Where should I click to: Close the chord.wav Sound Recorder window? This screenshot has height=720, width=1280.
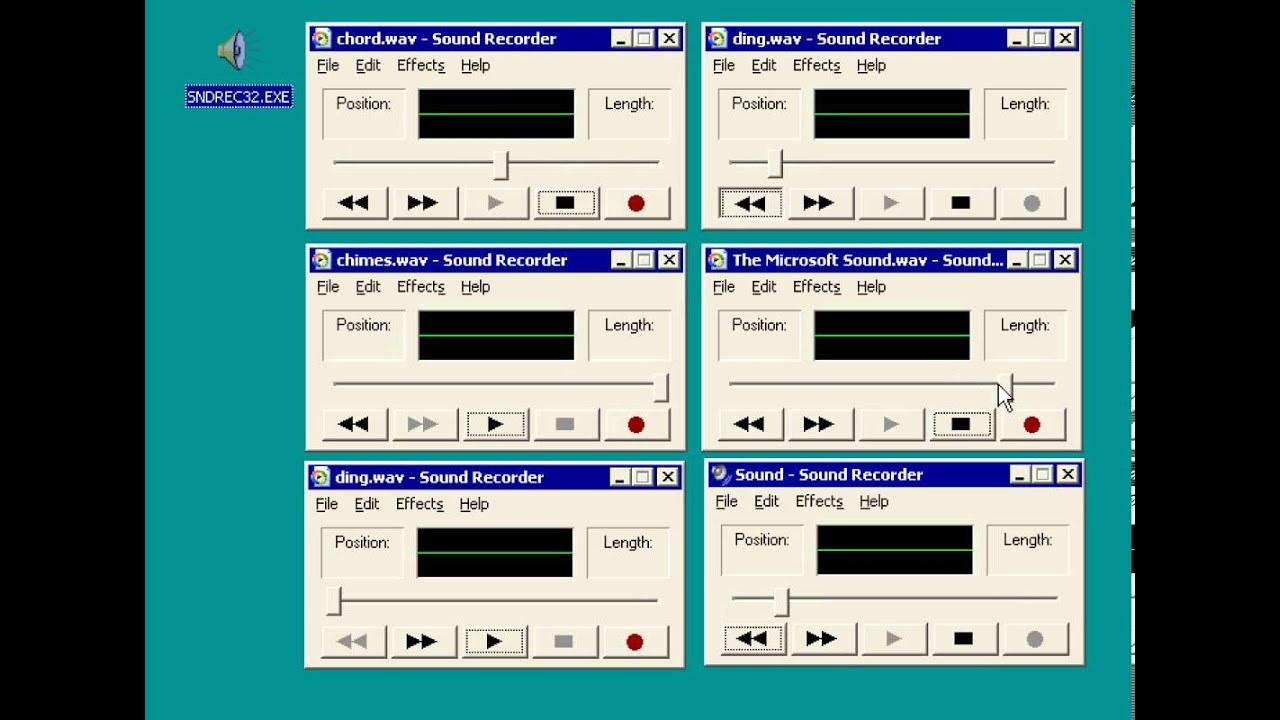click(x=669, y=39)
